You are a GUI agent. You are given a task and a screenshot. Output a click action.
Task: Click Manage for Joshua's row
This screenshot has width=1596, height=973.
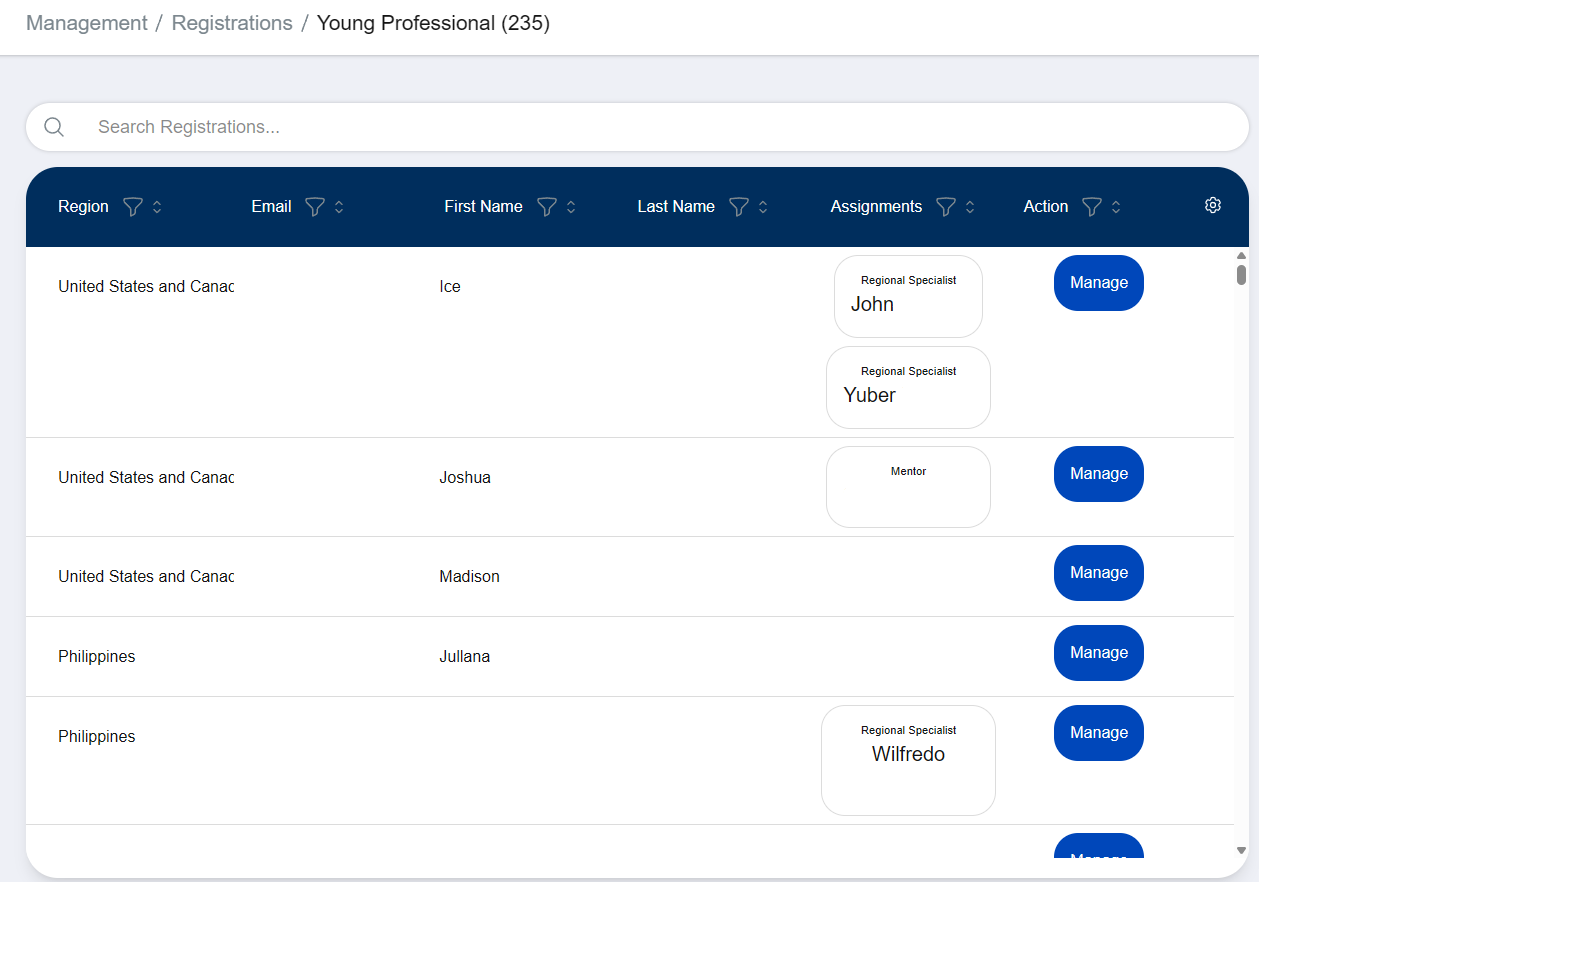[x=1098, y=474]
